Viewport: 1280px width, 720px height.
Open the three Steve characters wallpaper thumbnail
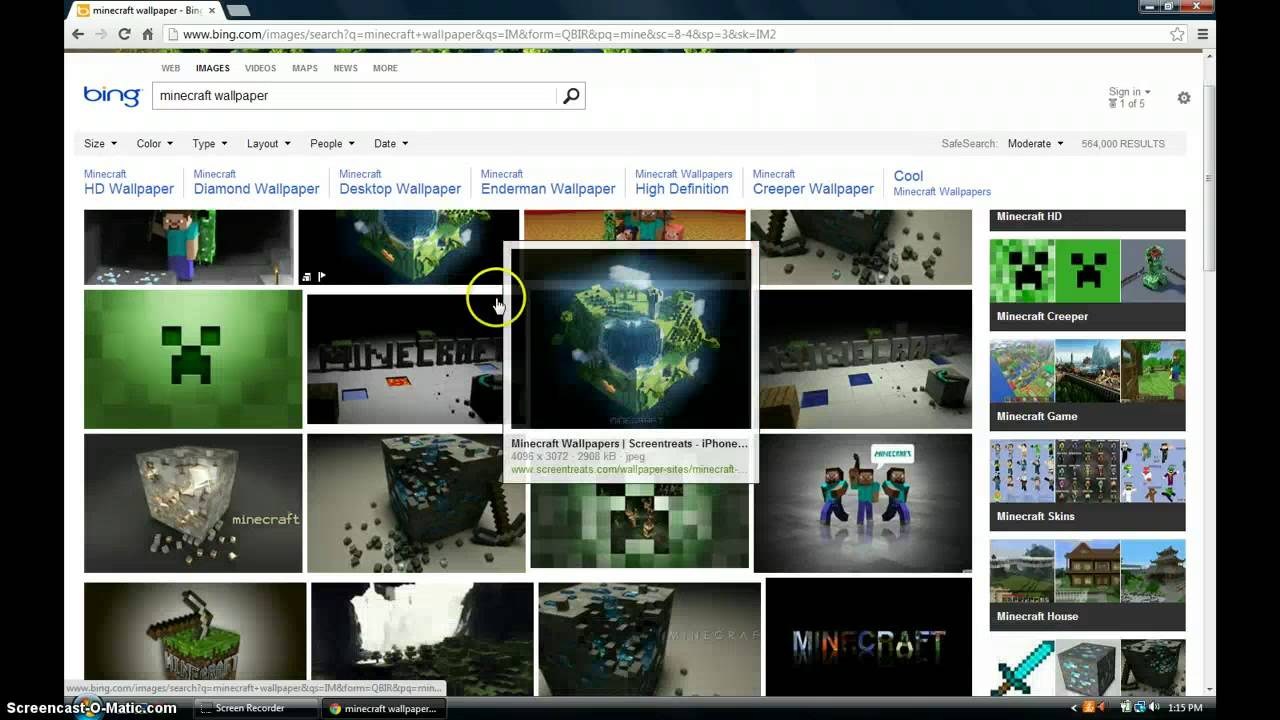pos(862,503)
